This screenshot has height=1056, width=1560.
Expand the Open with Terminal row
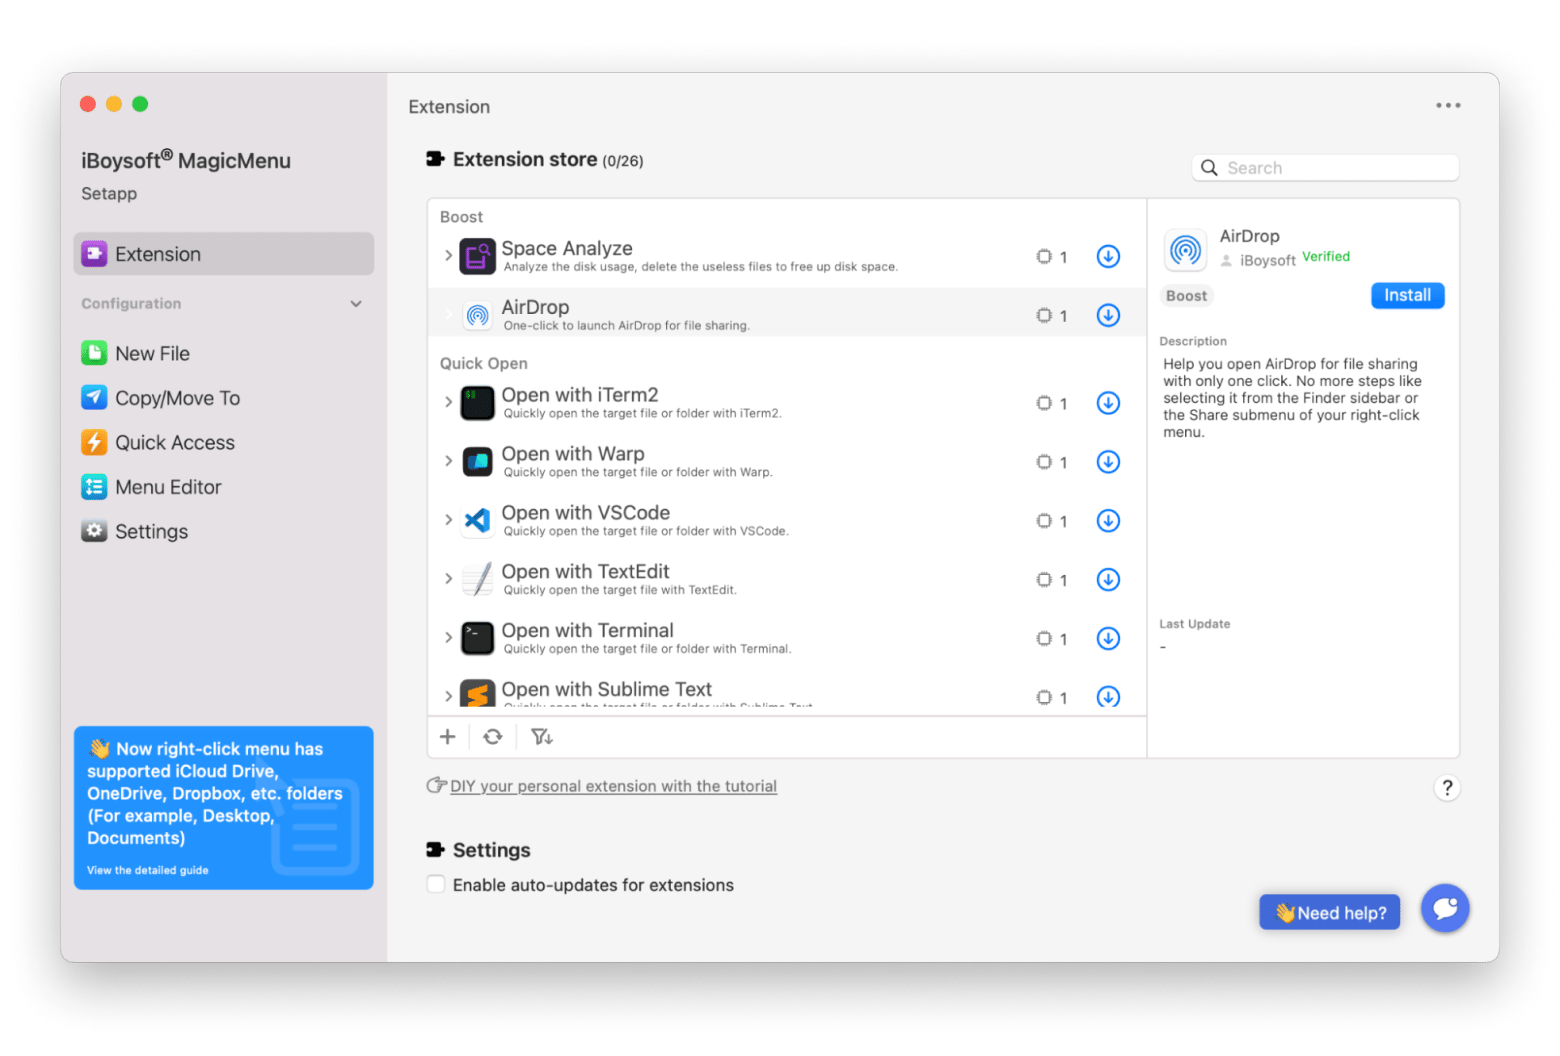tap(448, 638)
